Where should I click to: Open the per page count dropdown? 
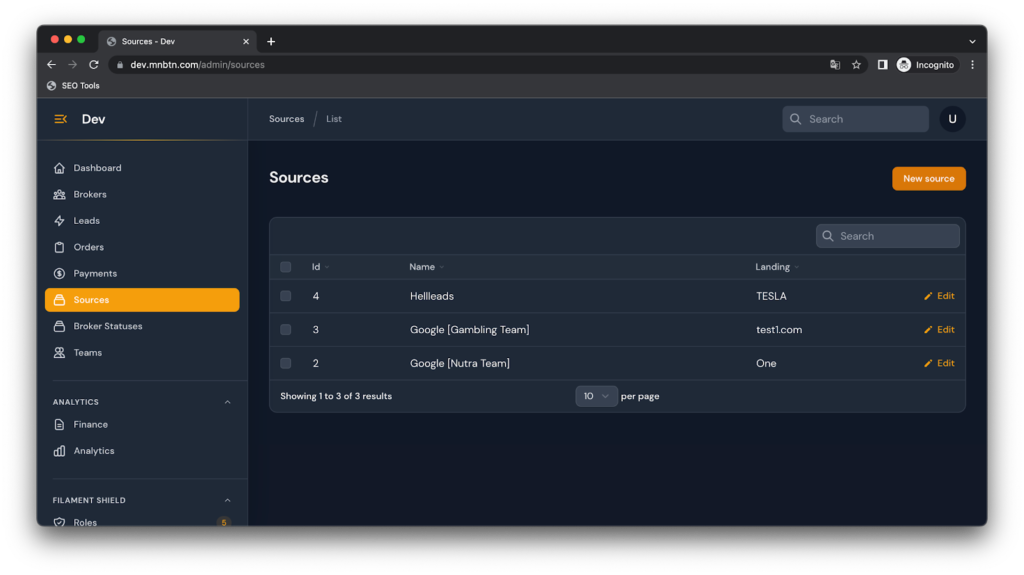[596, 396]
